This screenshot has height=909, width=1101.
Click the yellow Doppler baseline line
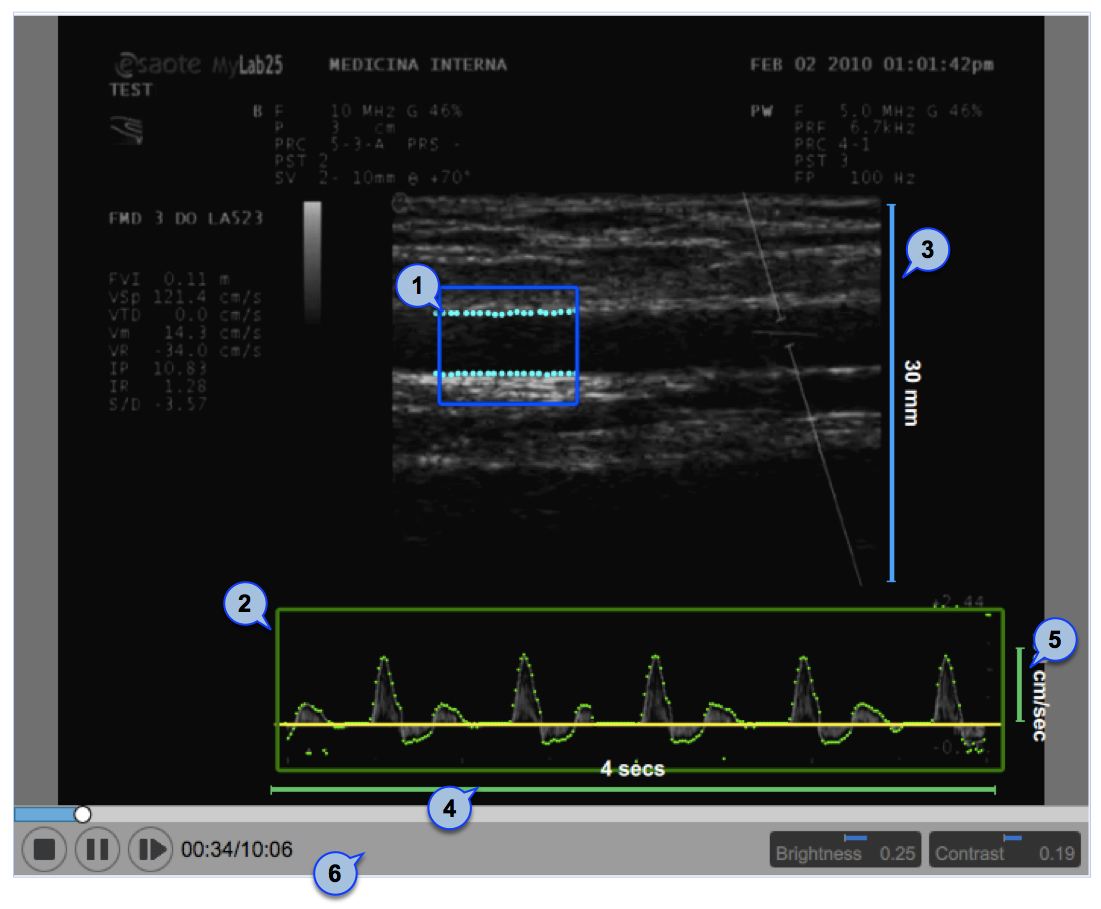(639, 724)
